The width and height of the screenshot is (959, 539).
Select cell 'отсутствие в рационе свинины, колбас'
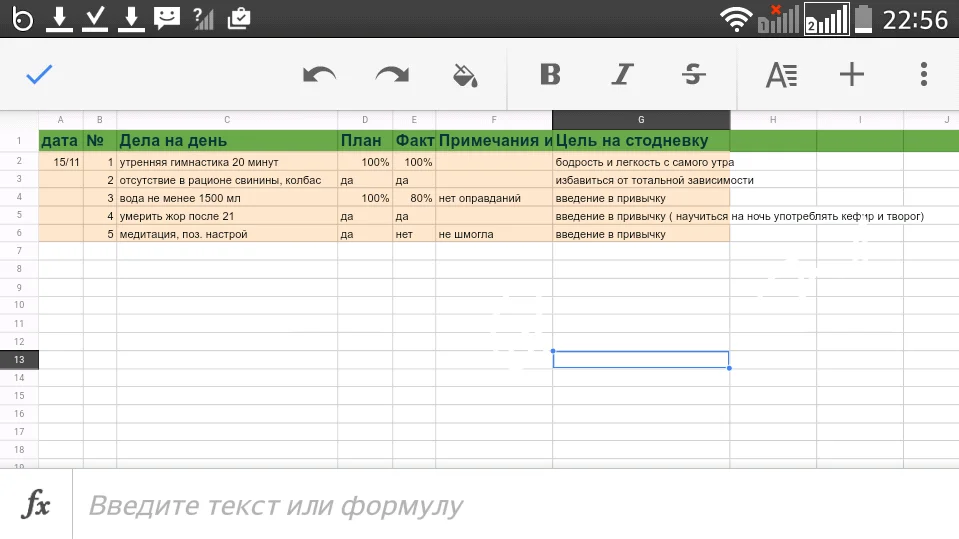227,180
